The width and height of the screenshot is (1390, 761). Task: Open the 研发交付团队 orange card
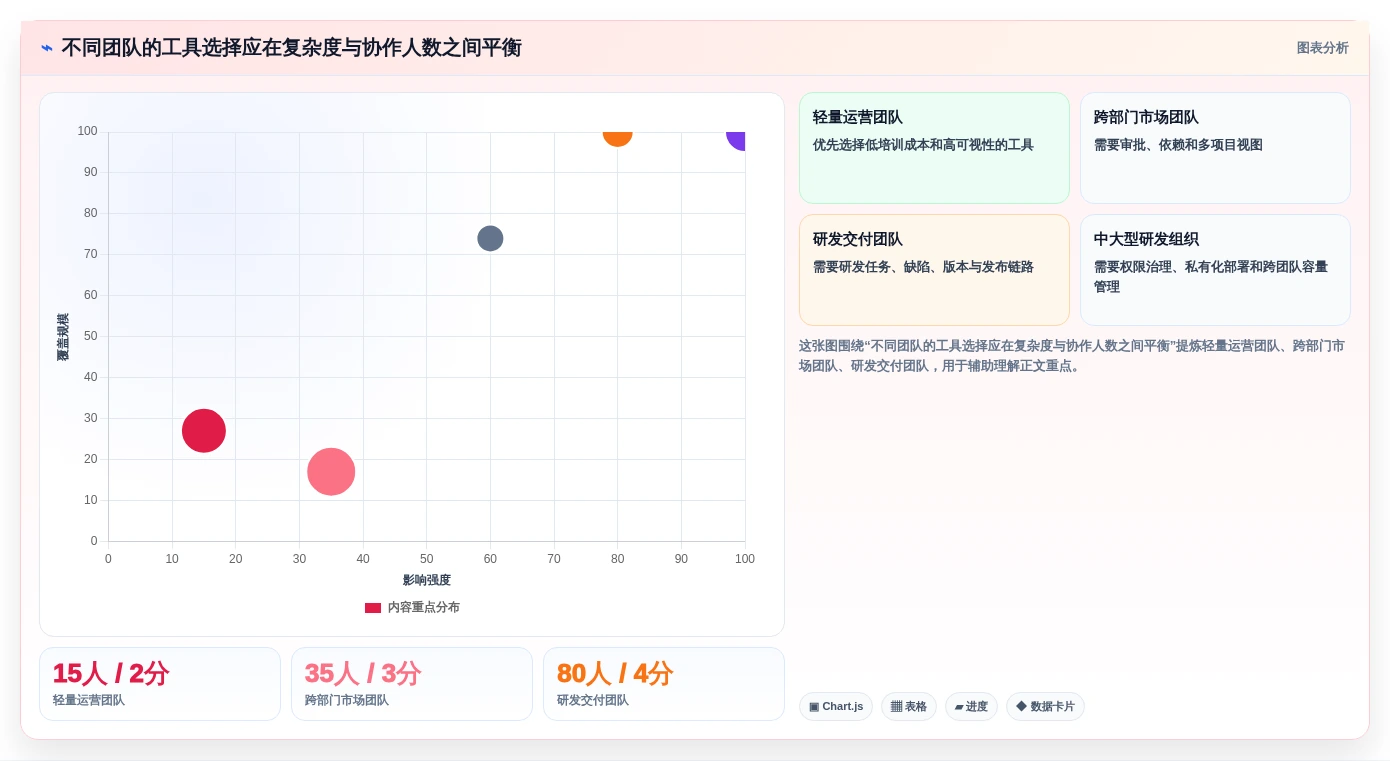pos(934,270)
